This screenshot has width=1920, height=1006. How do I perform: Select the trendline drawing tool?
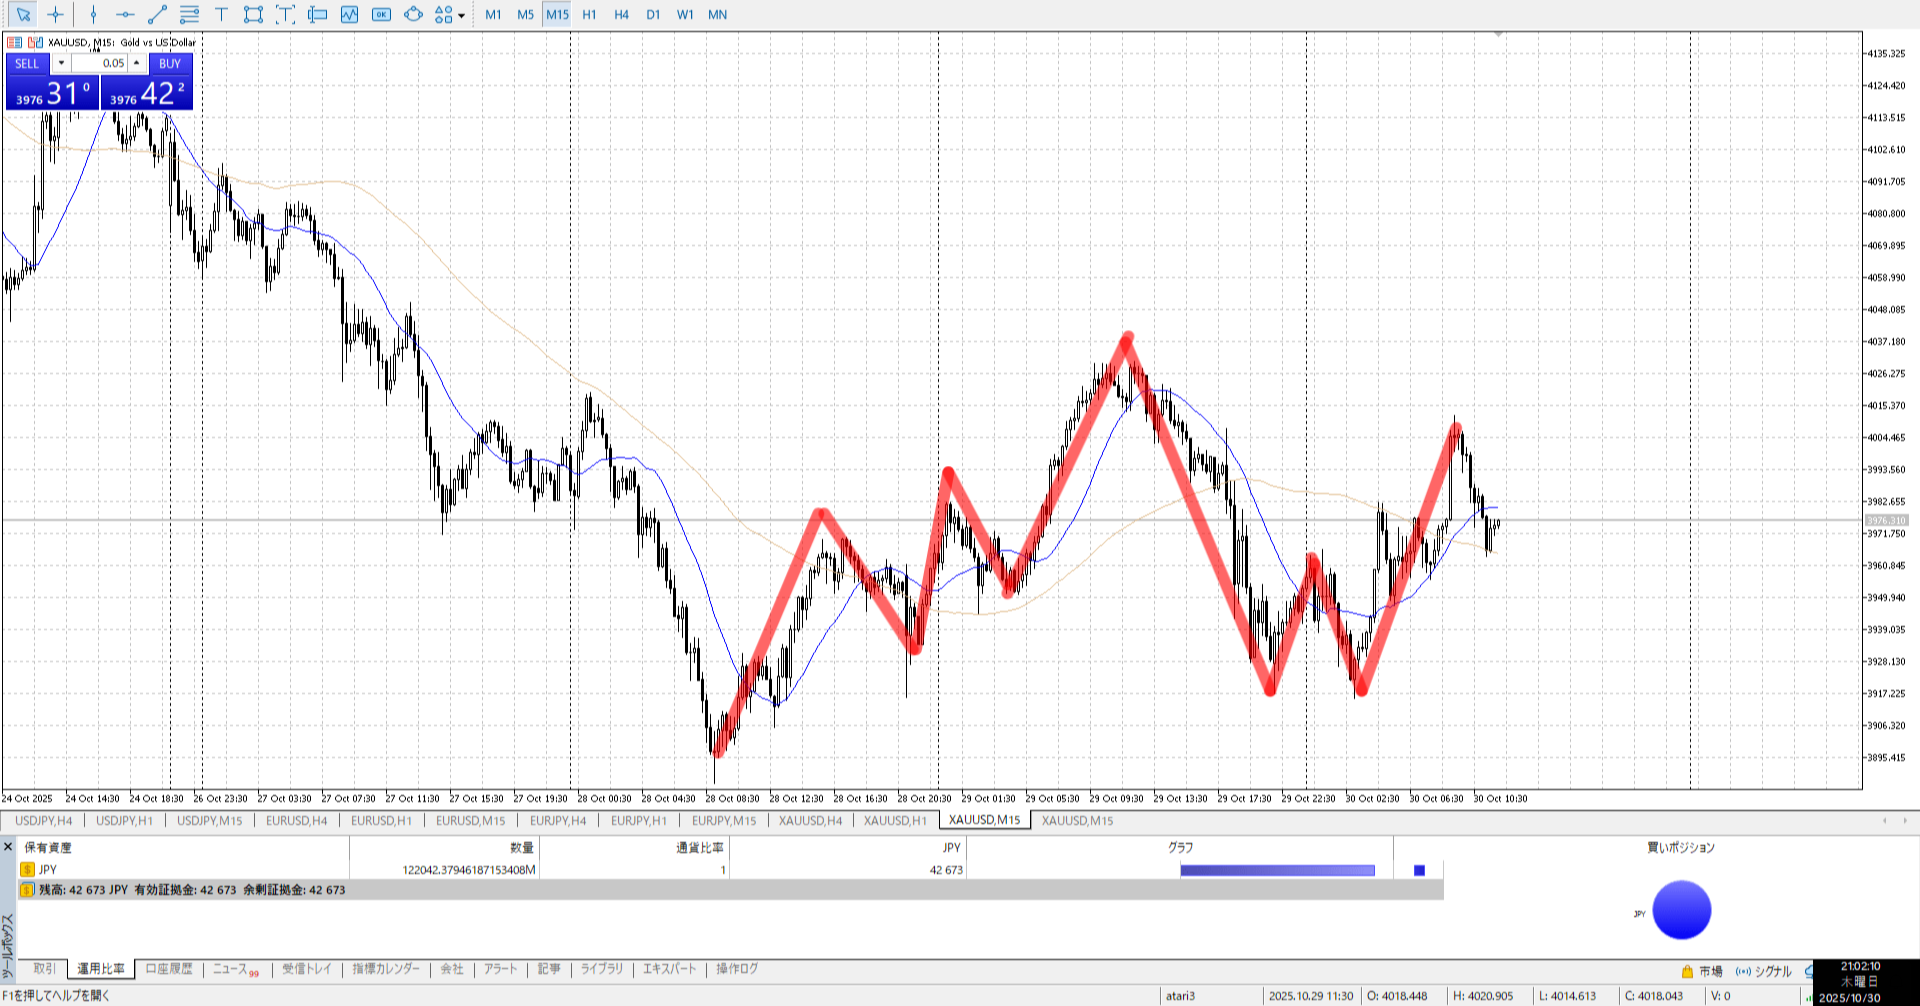[x=157, y=14]
